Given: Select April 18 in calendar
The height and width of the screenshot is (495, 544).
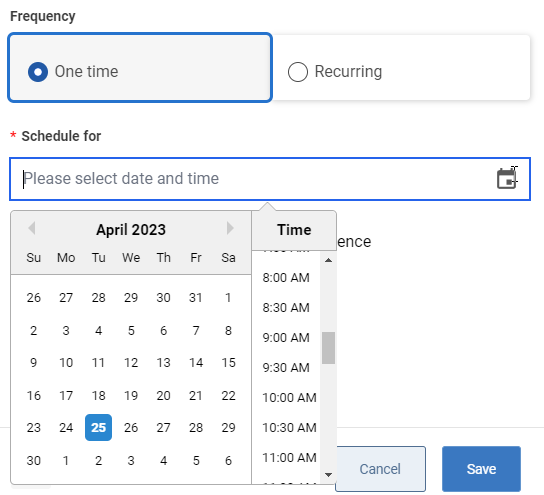Looking at the screenshot, I should (99, 395).
